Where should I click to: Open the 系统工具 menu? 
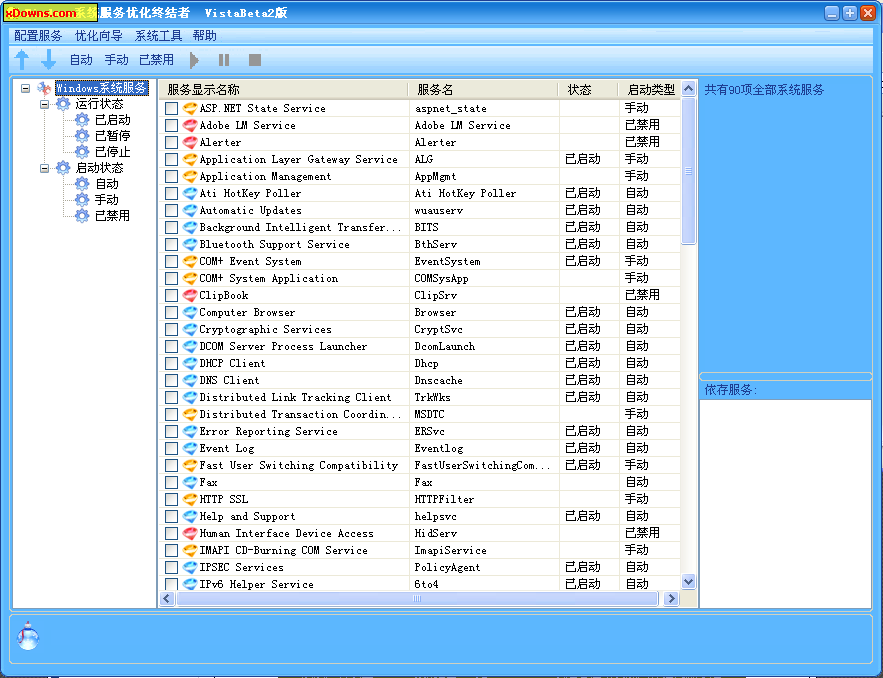pyautogui.click(x=158, y=35)
